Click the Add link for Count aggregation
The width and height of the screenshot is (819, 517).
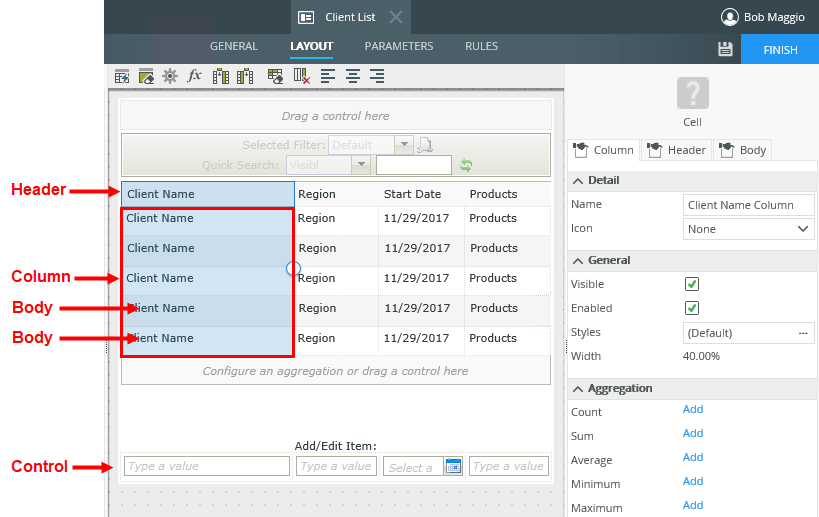pyautogui.click(x=693, y=409)
